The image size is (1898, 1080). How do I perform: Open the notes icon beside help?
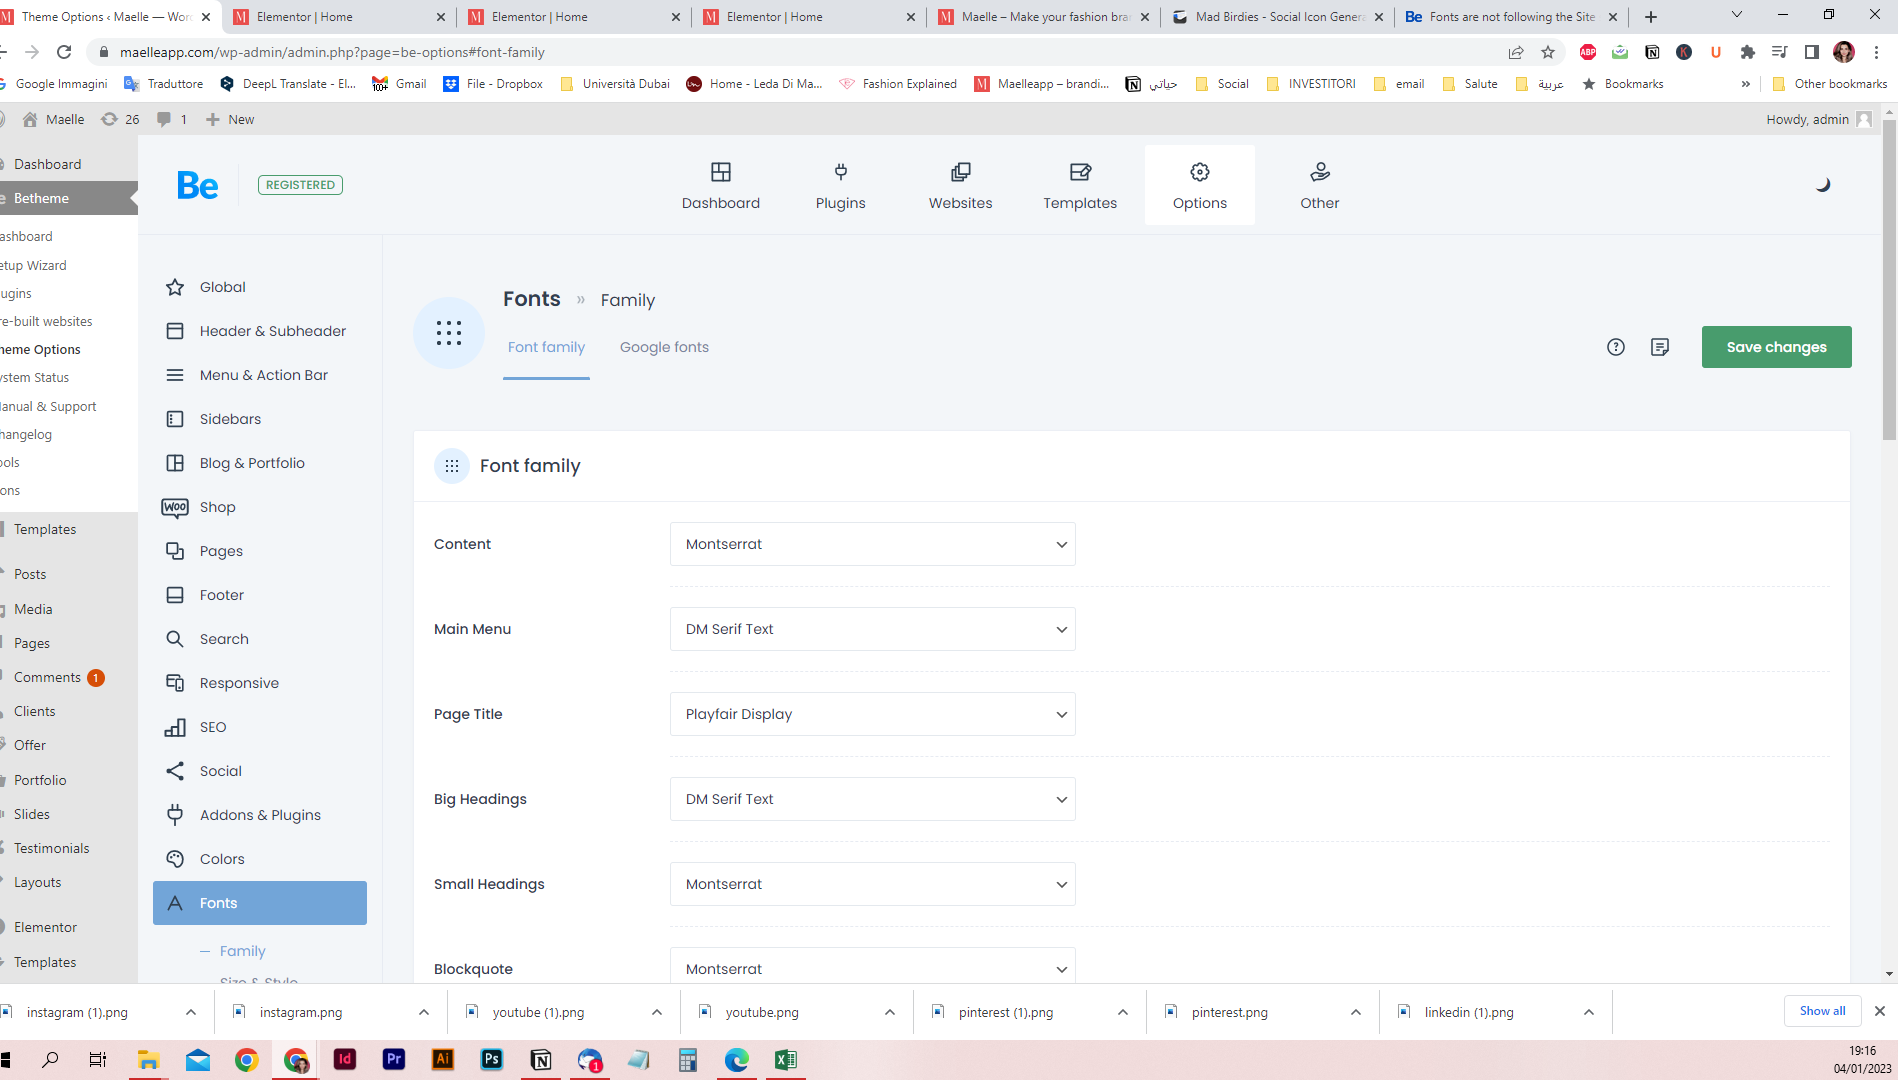[1660, 347]
